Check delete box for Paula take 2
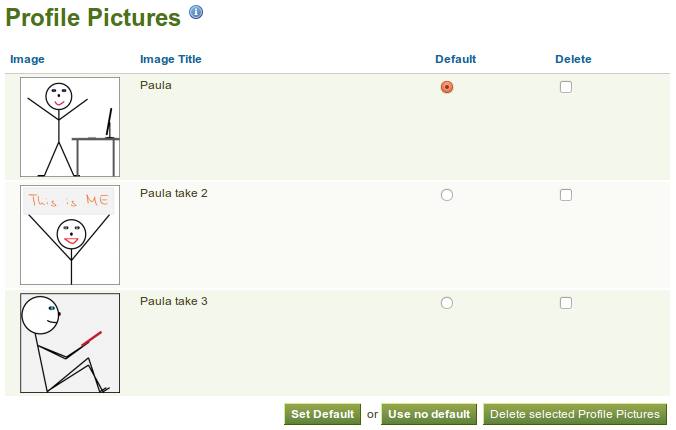This screenshot has height=430, width=676. point(566,195)
